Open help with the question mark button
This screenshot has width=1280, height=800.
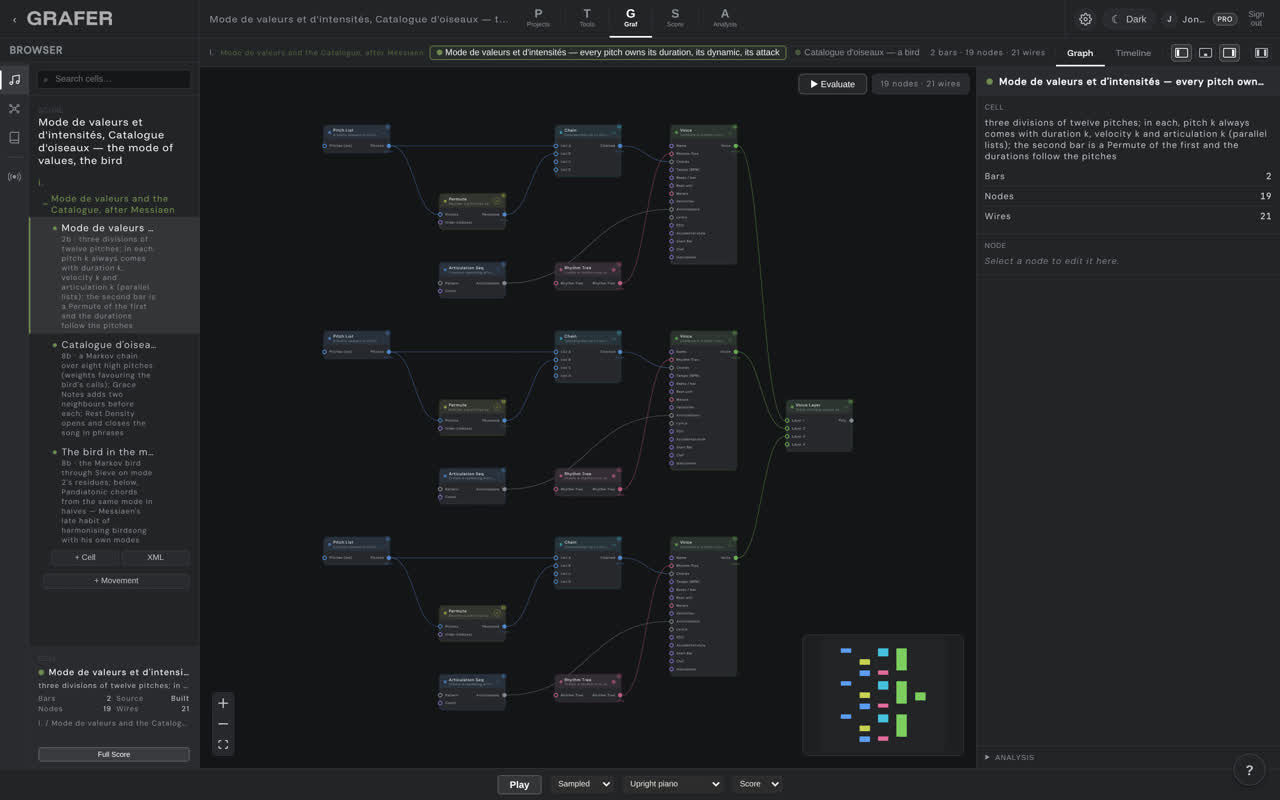[1249, 770]
